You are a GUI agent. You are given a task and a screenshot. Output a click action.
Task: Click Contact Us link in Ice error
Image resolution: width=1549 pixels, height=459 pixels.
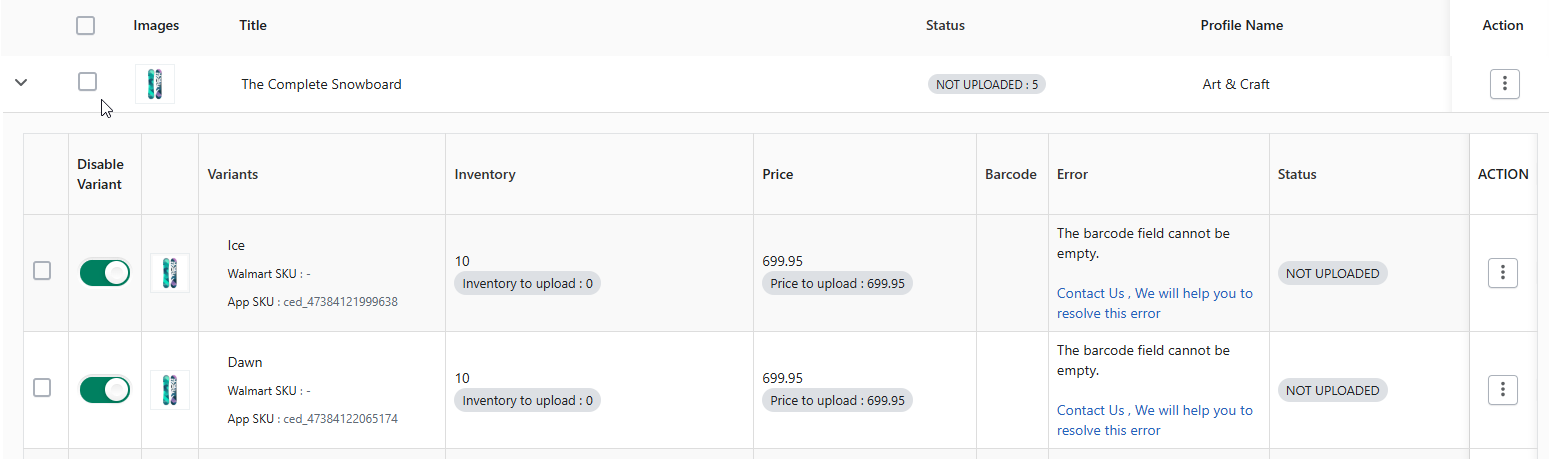1091,293
